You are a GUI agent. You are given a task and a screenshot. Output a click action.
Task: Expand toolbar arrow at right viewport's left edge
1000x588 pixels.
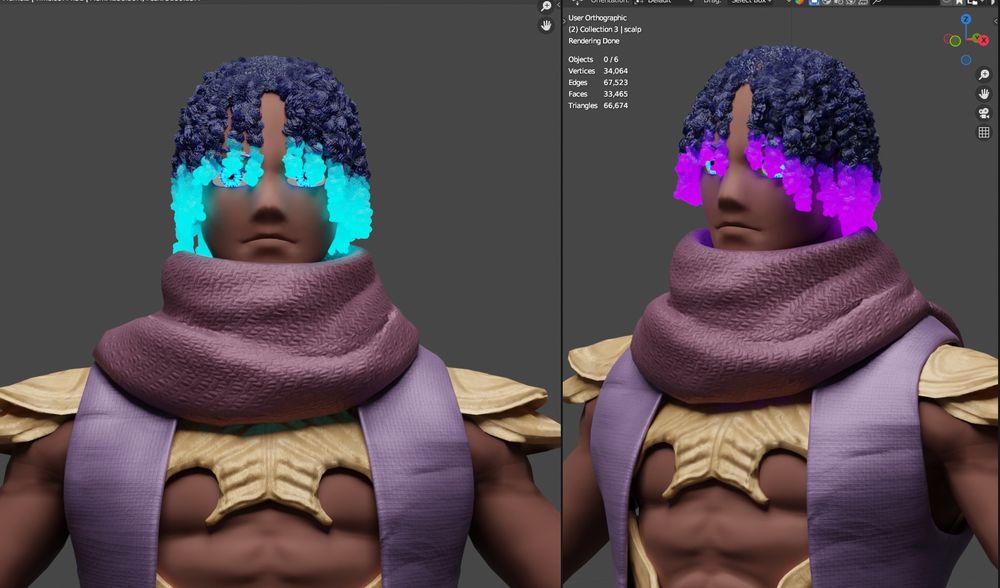point(564,22)
